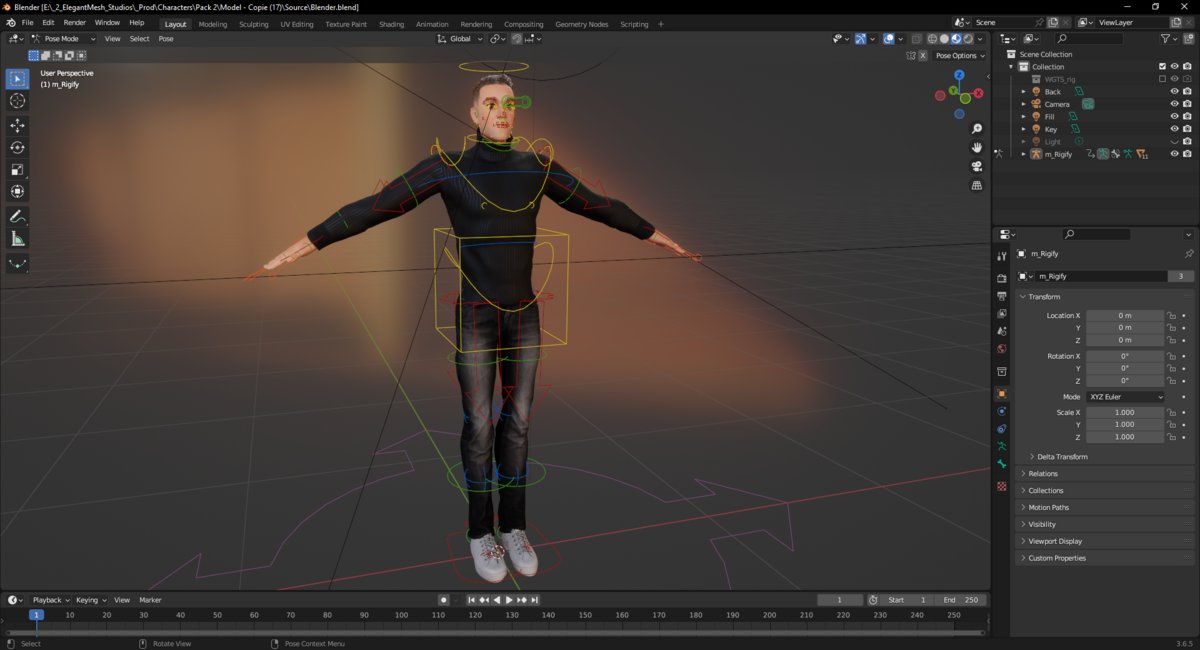Viewport: 1200px width, 650px height.
Task: Activate the Rotate tool
Action: (x=17, y=147)
